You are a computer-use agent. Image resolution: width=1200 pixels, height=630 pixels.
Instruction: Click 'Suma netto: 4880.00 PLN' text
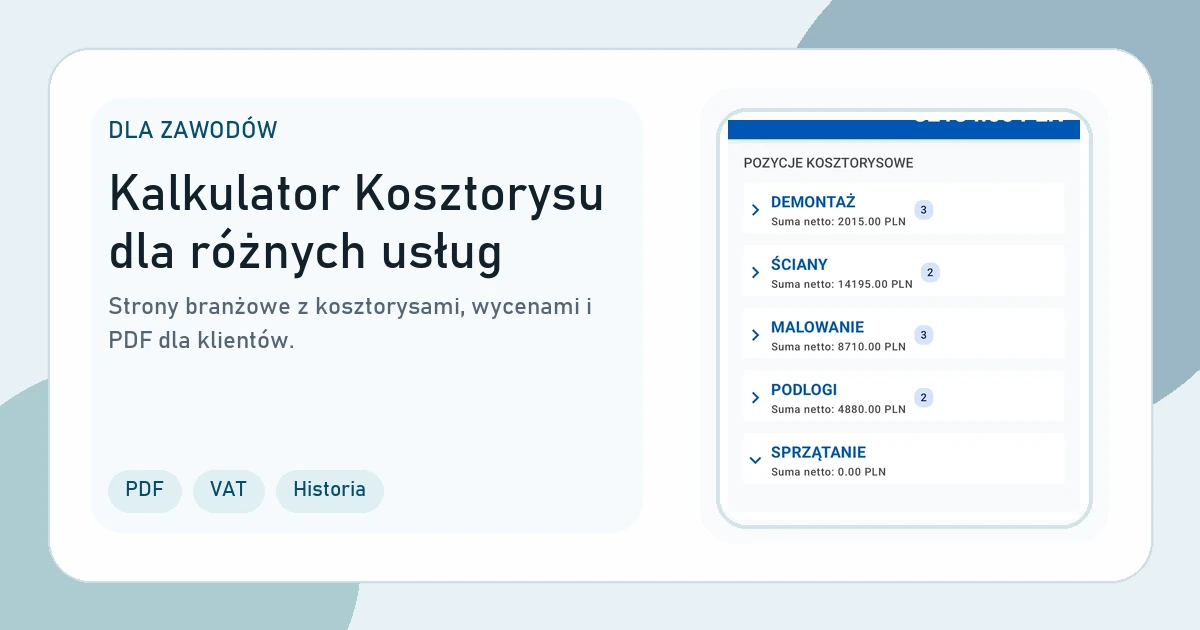[838, 409]
